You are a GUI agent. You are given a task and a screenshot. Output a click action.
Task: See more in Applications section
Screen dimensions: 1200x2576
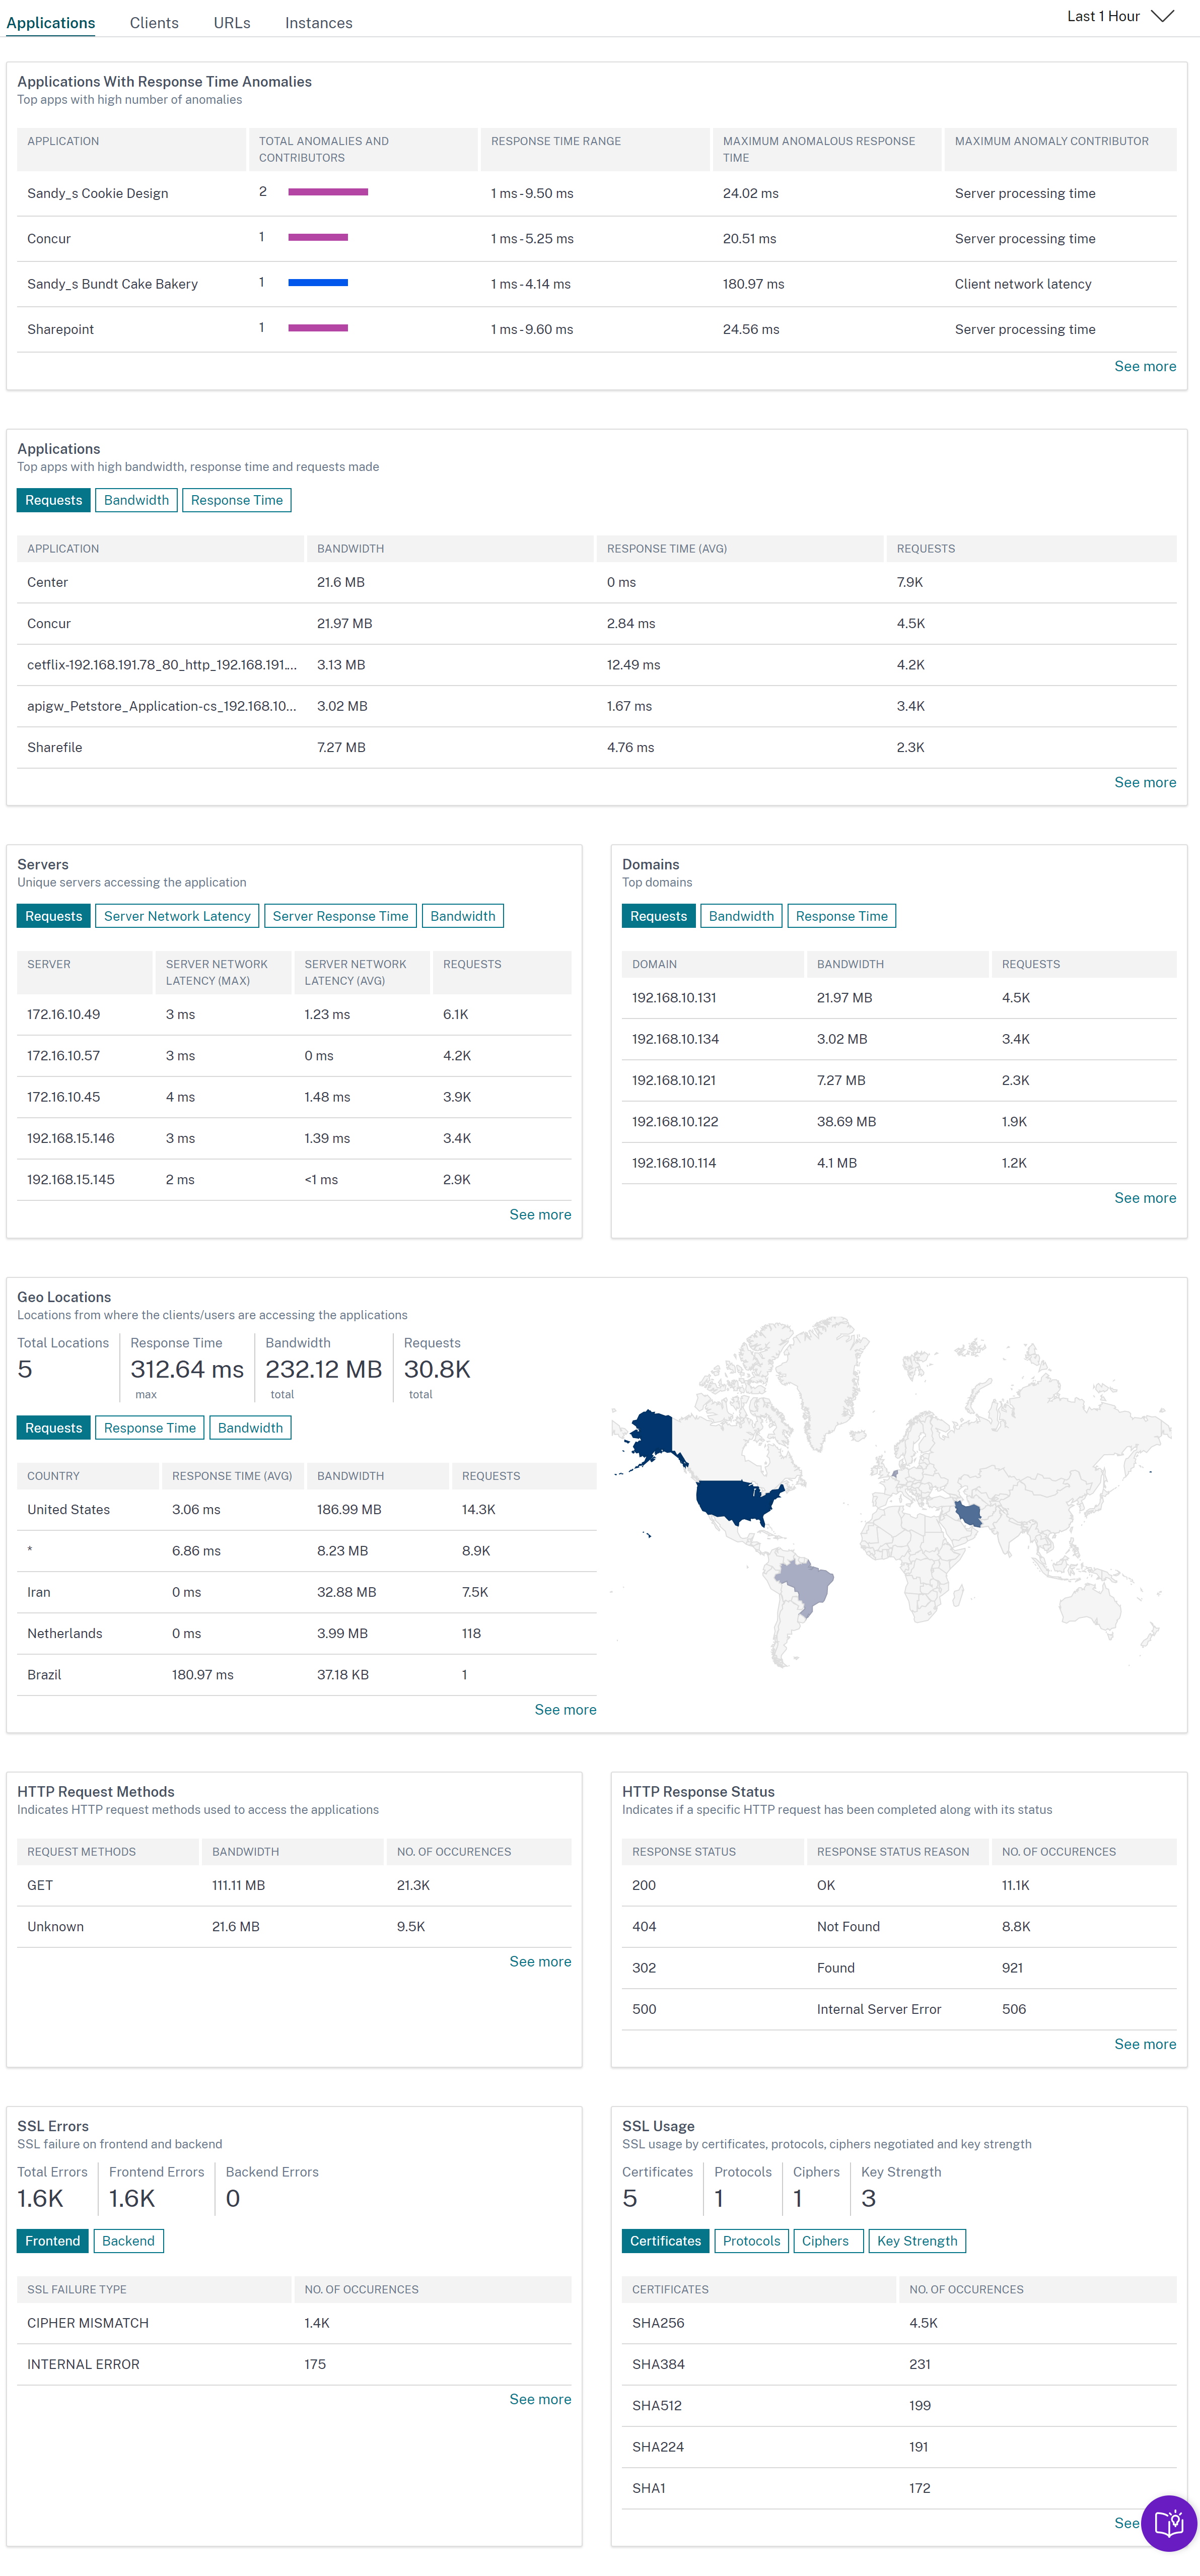point(1145,783)
